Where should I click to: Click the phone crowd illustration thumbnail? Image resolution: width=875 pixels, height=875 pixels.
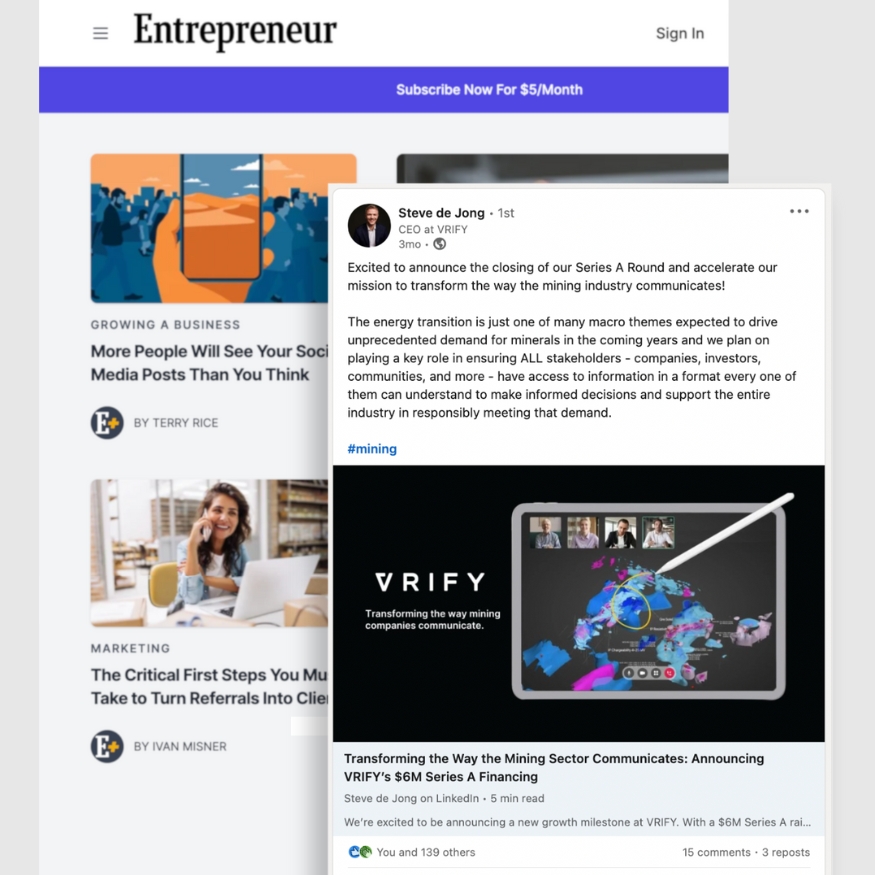pos(209,228)
